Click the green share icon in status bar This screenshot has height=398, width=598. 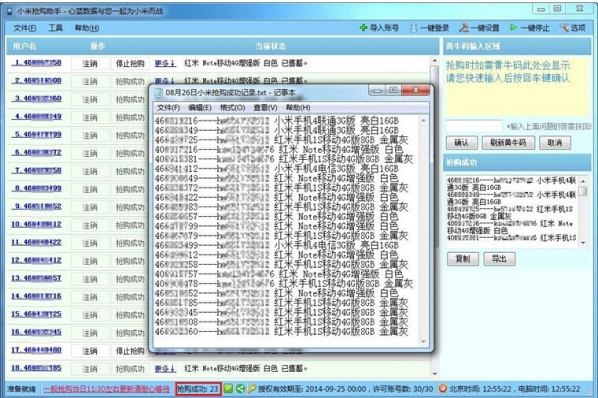tap(240, 389)
